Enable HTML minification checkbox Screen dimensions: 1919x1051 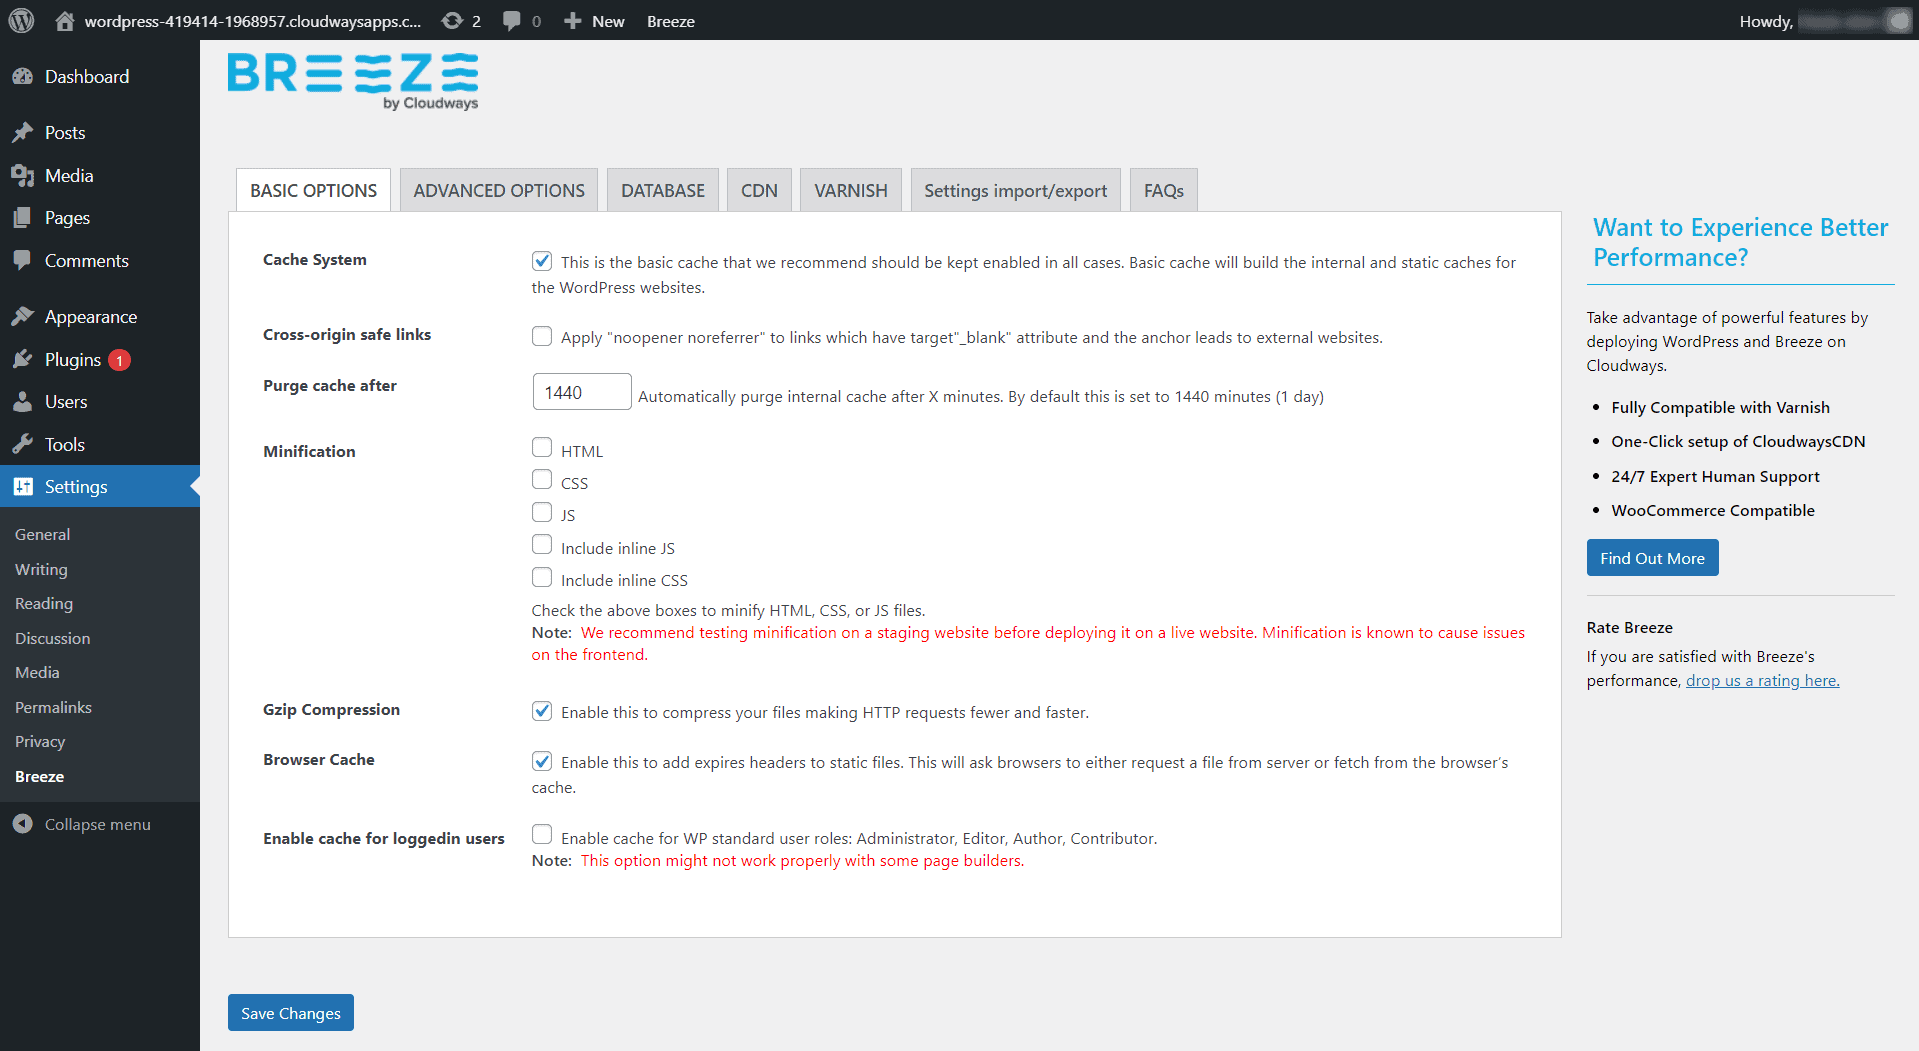coord(542,448)
